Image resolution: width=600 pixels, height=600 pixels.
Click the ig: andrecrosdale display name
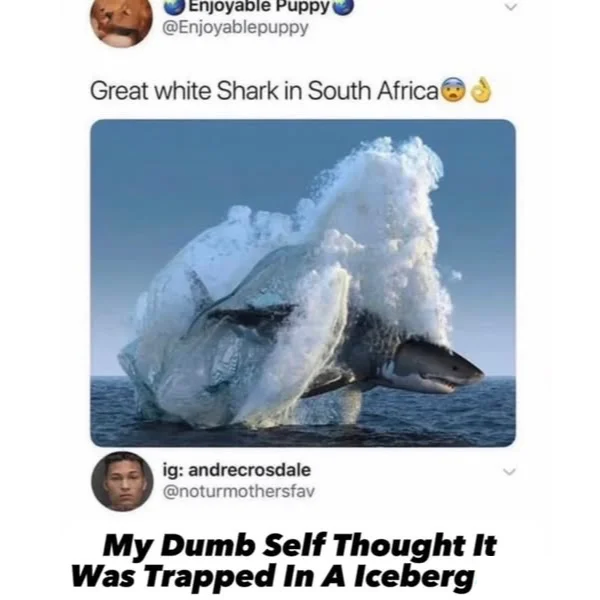click(237, 470)
